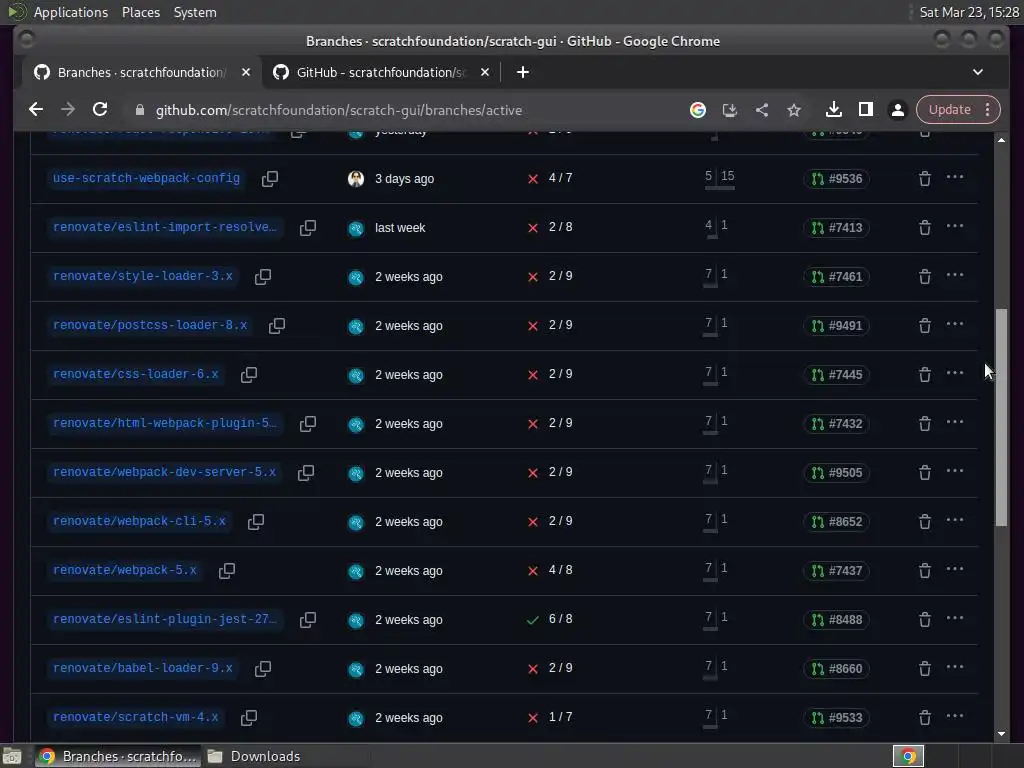Open the use-scratch-webpack-config branch link
This screenshot has height=768, width=1024.
pos(146,178)
